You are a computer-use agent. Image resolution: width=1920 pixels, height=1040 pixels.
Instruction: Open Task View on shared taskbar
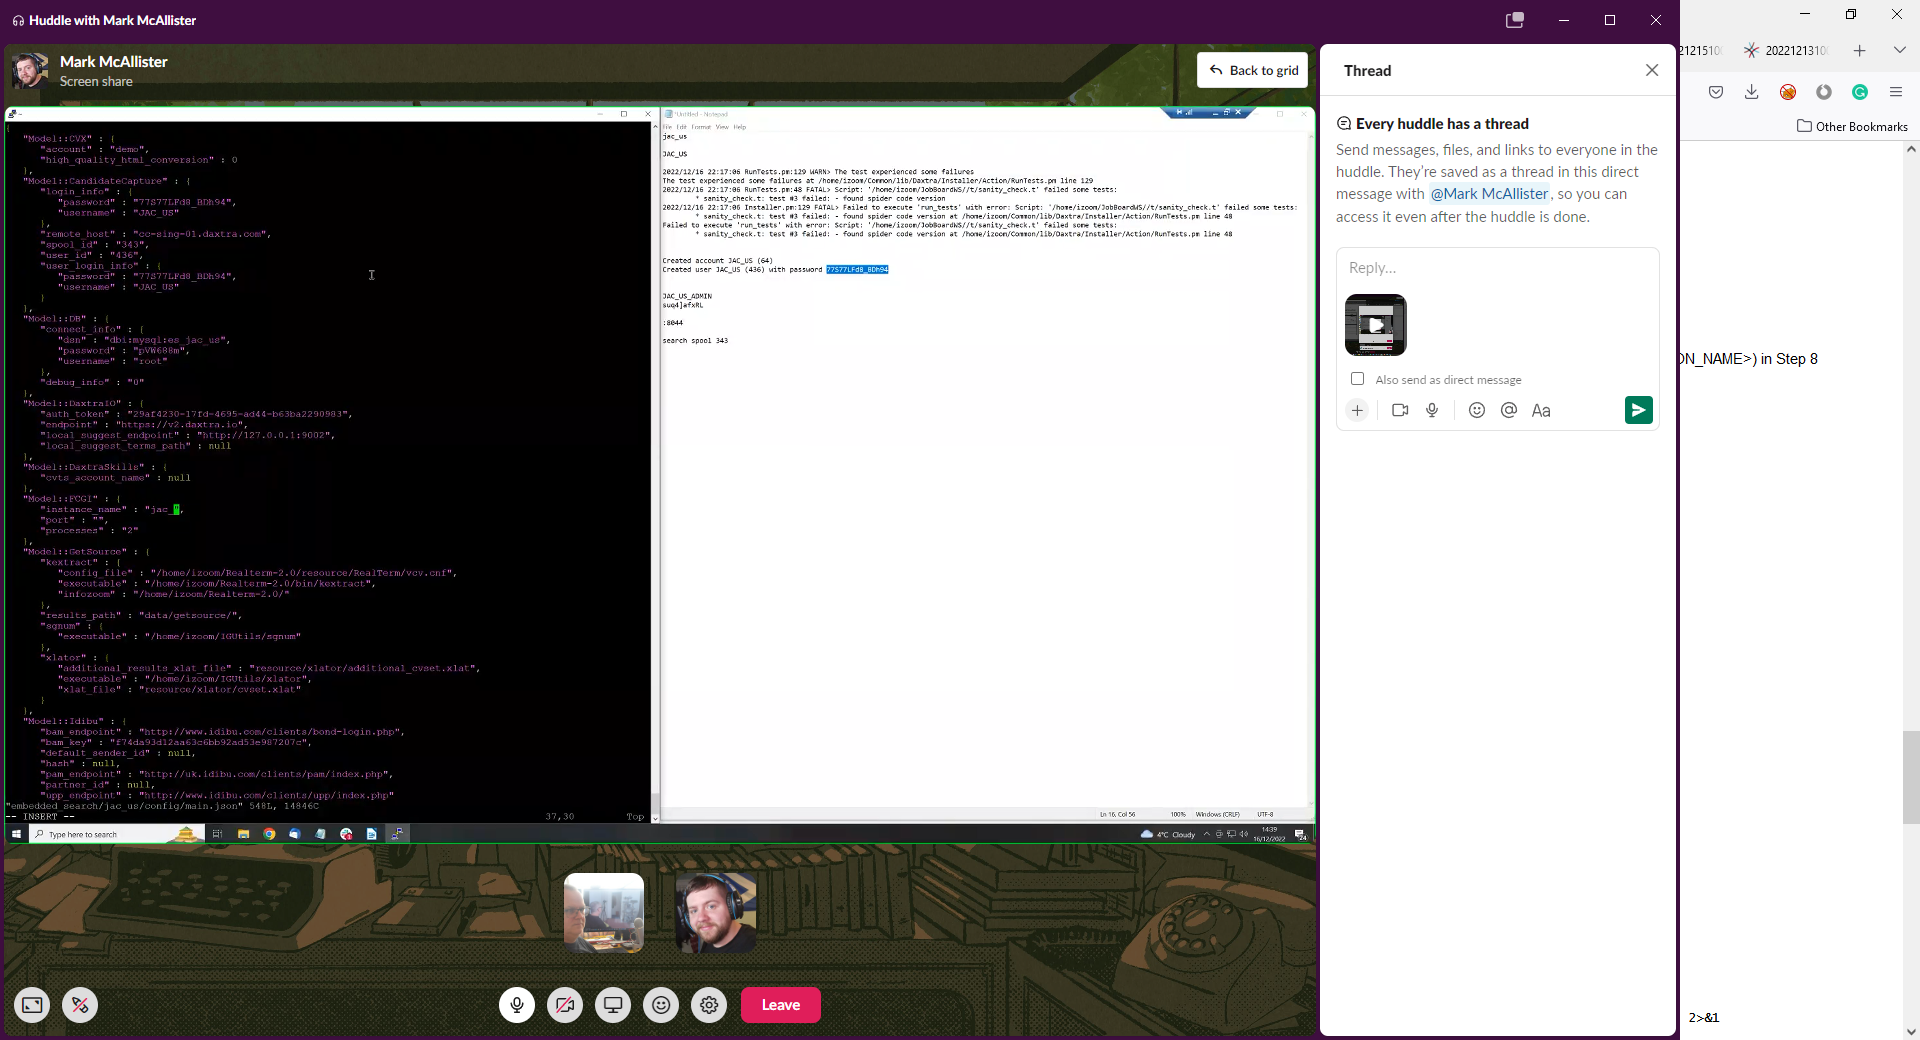[217, 834]
